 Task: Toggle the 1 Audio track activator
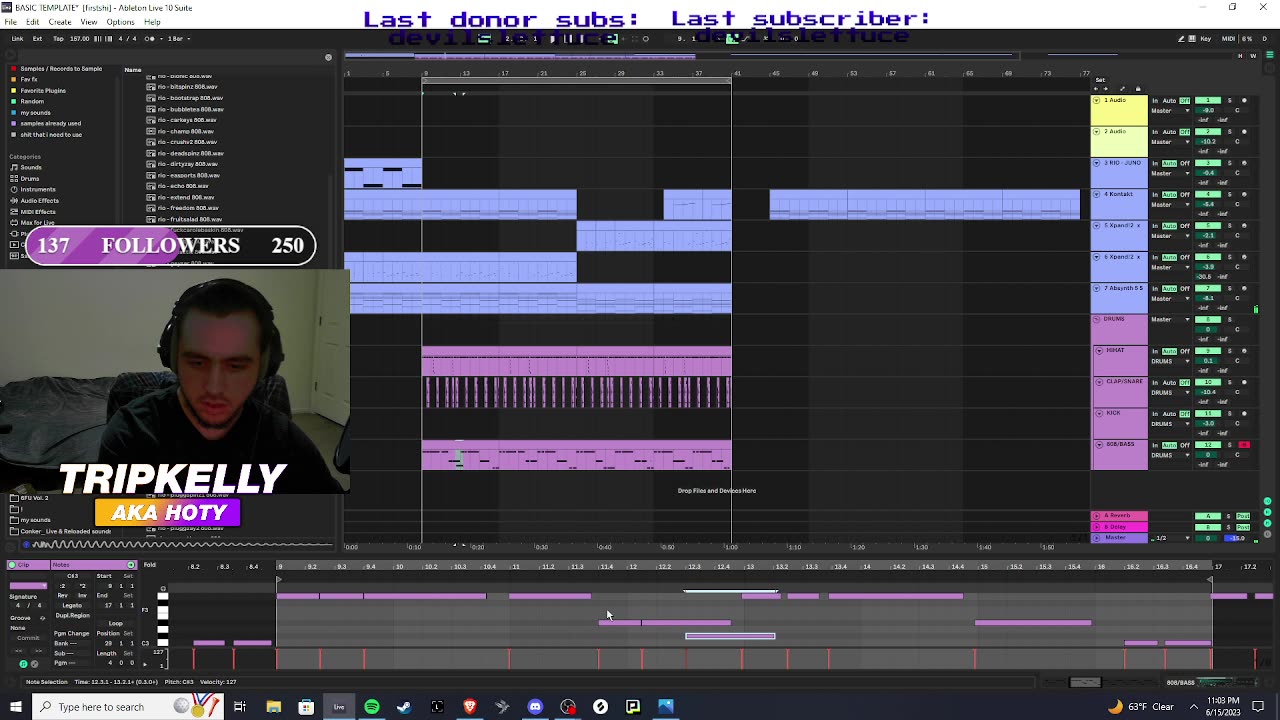[x=1208, y=101]
